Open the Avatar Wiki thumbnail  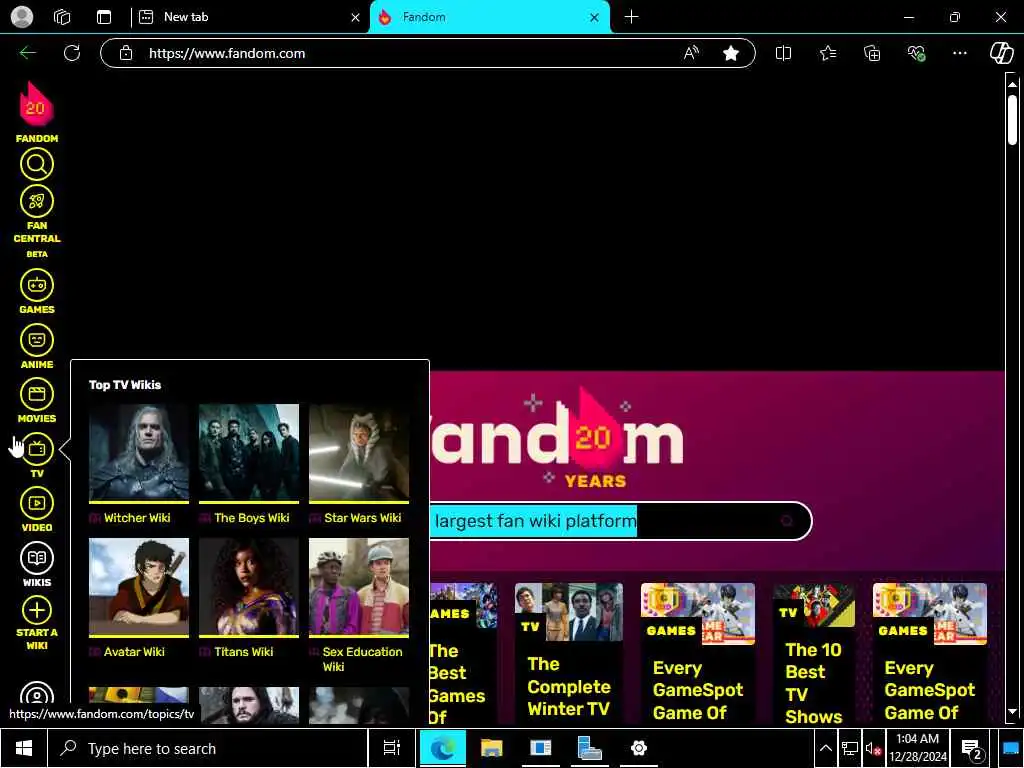[x=138, y=586]
